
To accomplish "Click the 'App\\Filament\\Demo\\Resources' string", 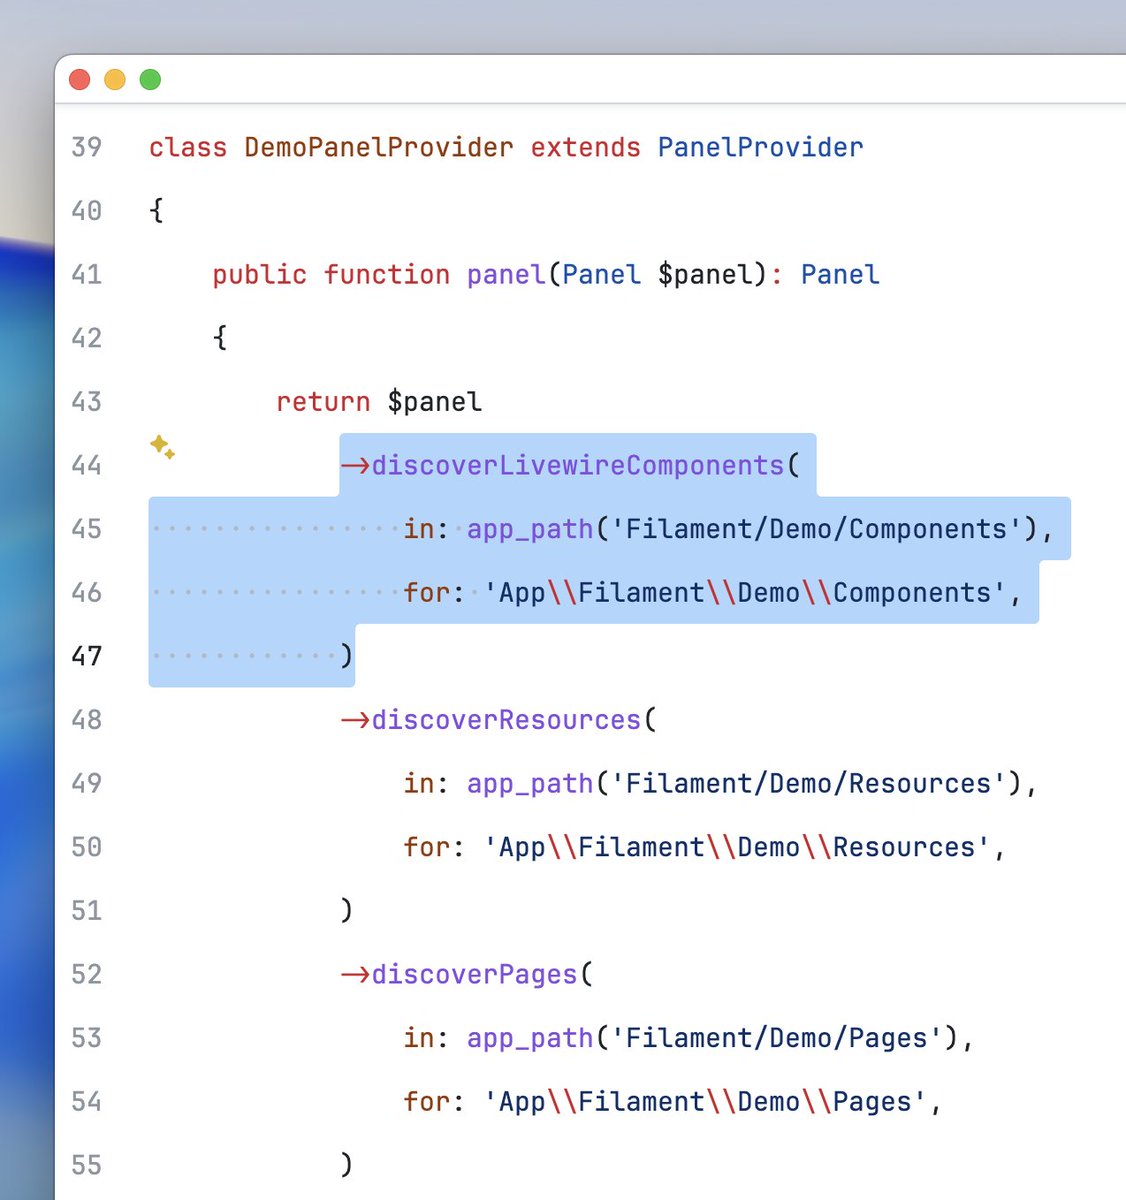I will (737, 847).
